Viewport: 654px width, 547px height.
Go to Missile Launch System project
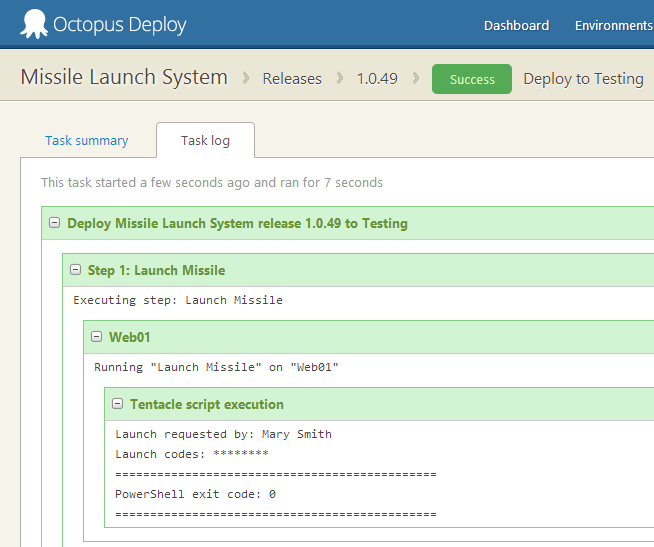[x=124, y=77]
